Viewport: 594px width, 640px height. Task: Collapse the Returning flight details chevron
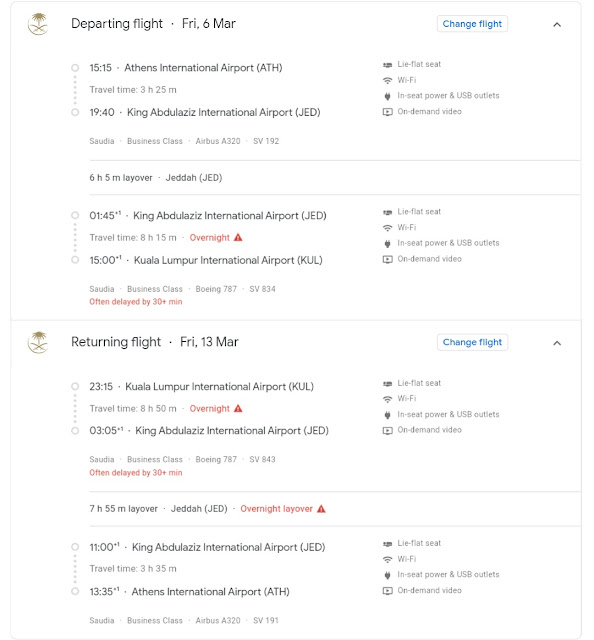point(557,343)
